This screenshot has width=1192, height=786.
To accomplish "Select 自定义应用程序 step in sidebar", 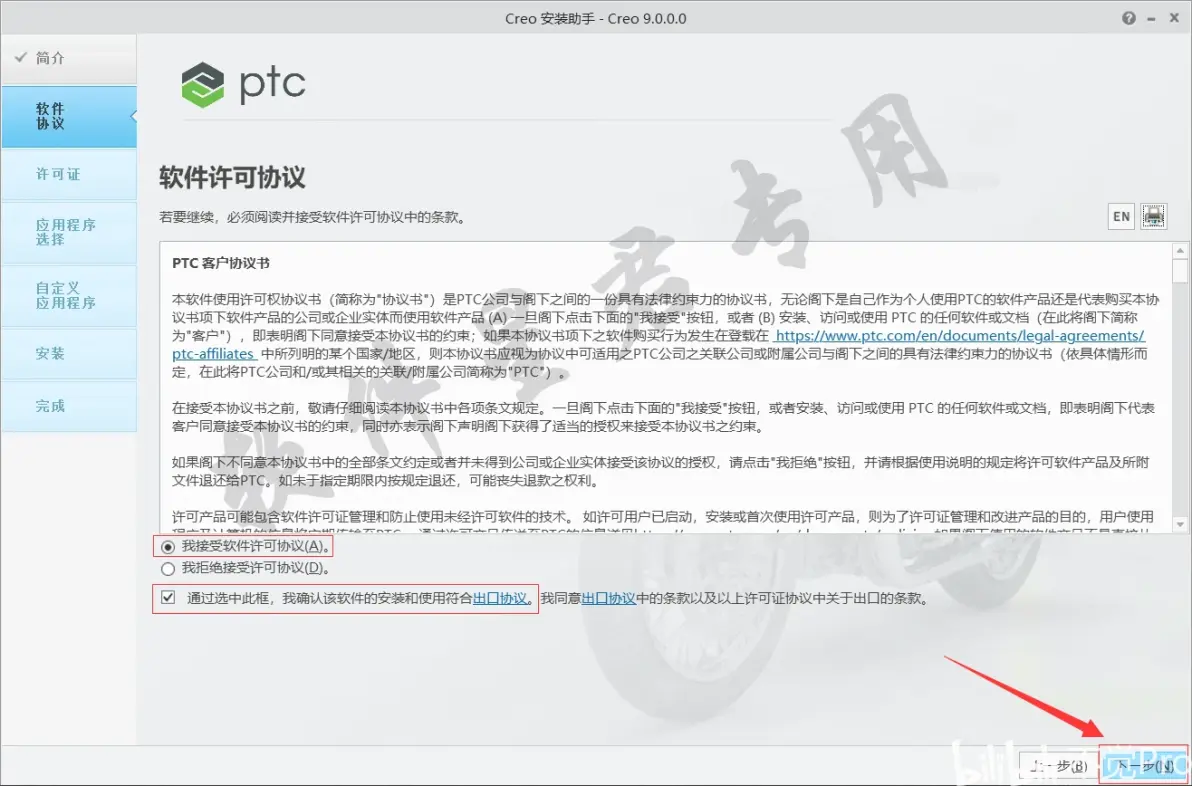I will click(69, 296).
